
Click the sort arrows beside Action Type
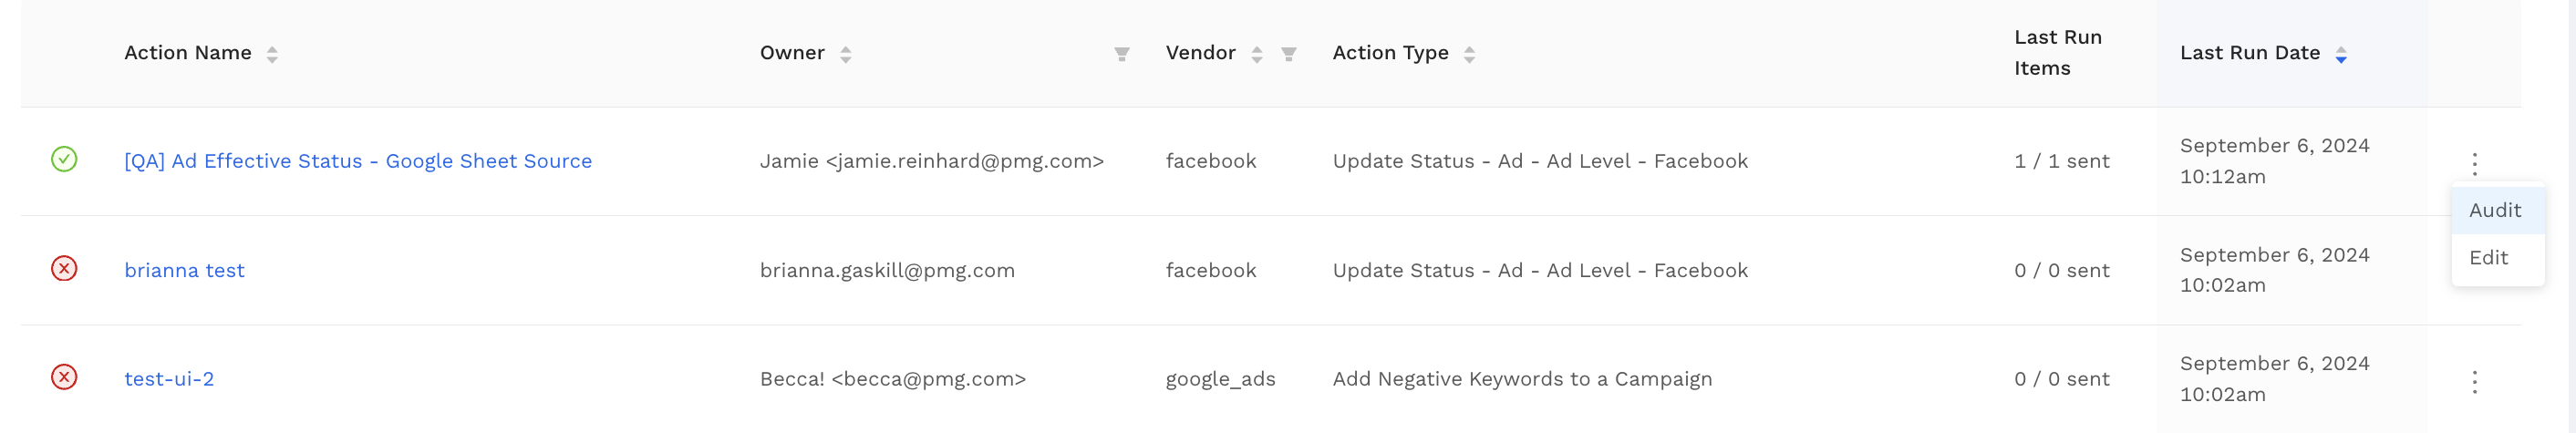[x=1468, y=54]
